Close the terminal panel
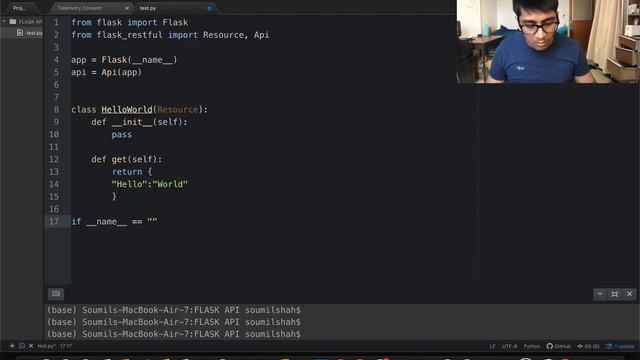The image size is (640, 360). point(629,294)
